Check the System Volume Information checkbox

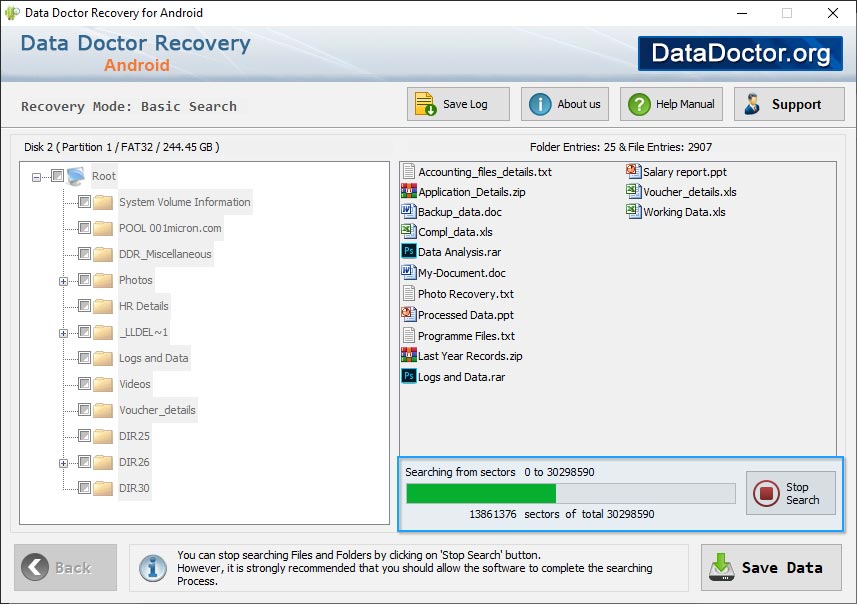(x=84, y=202)
